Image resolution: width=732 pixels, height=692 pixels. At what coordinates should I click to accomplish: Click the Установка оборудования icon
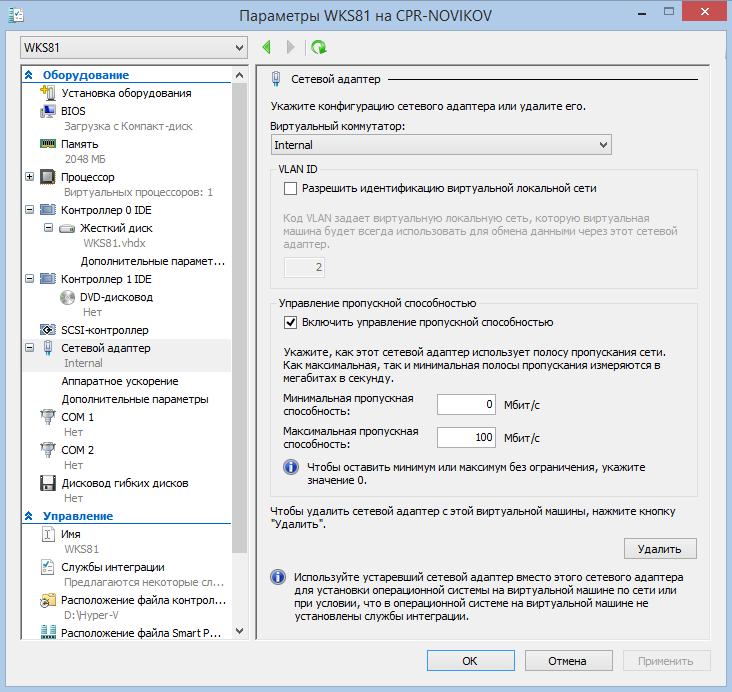pyautogui.click(x=47, y=93)
